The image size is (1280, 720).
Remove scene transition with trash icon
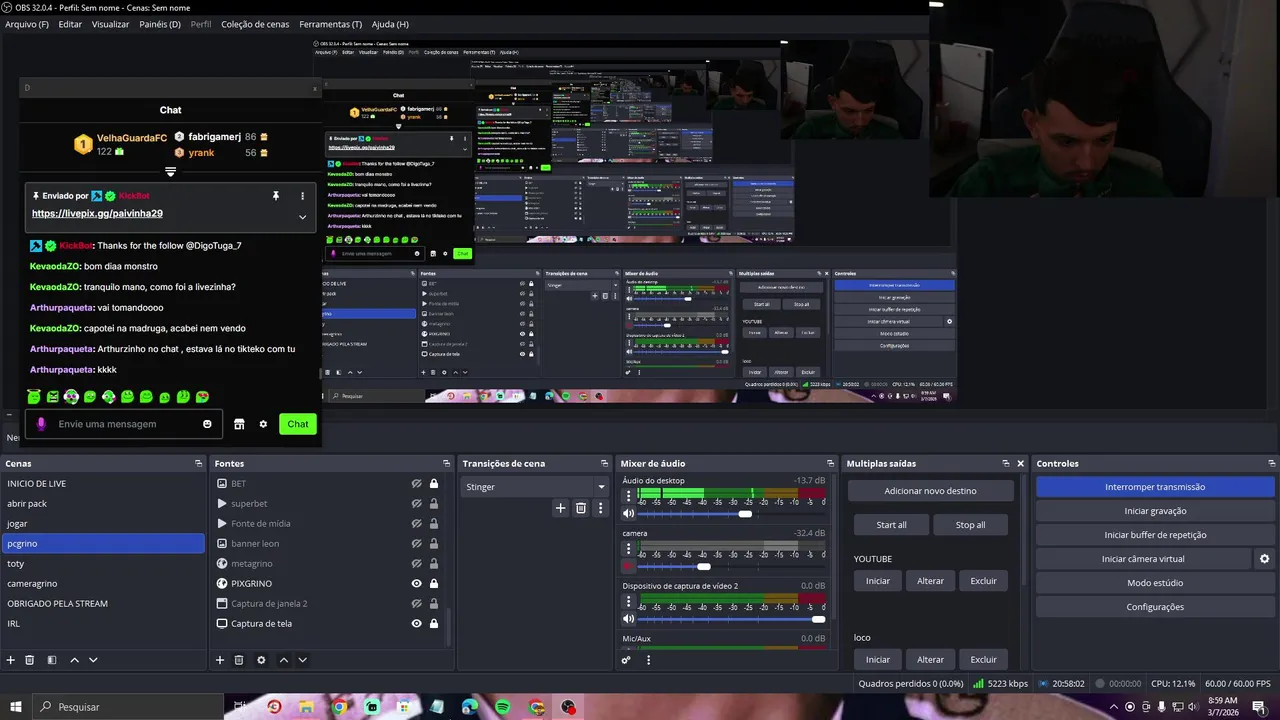(581, 508)
